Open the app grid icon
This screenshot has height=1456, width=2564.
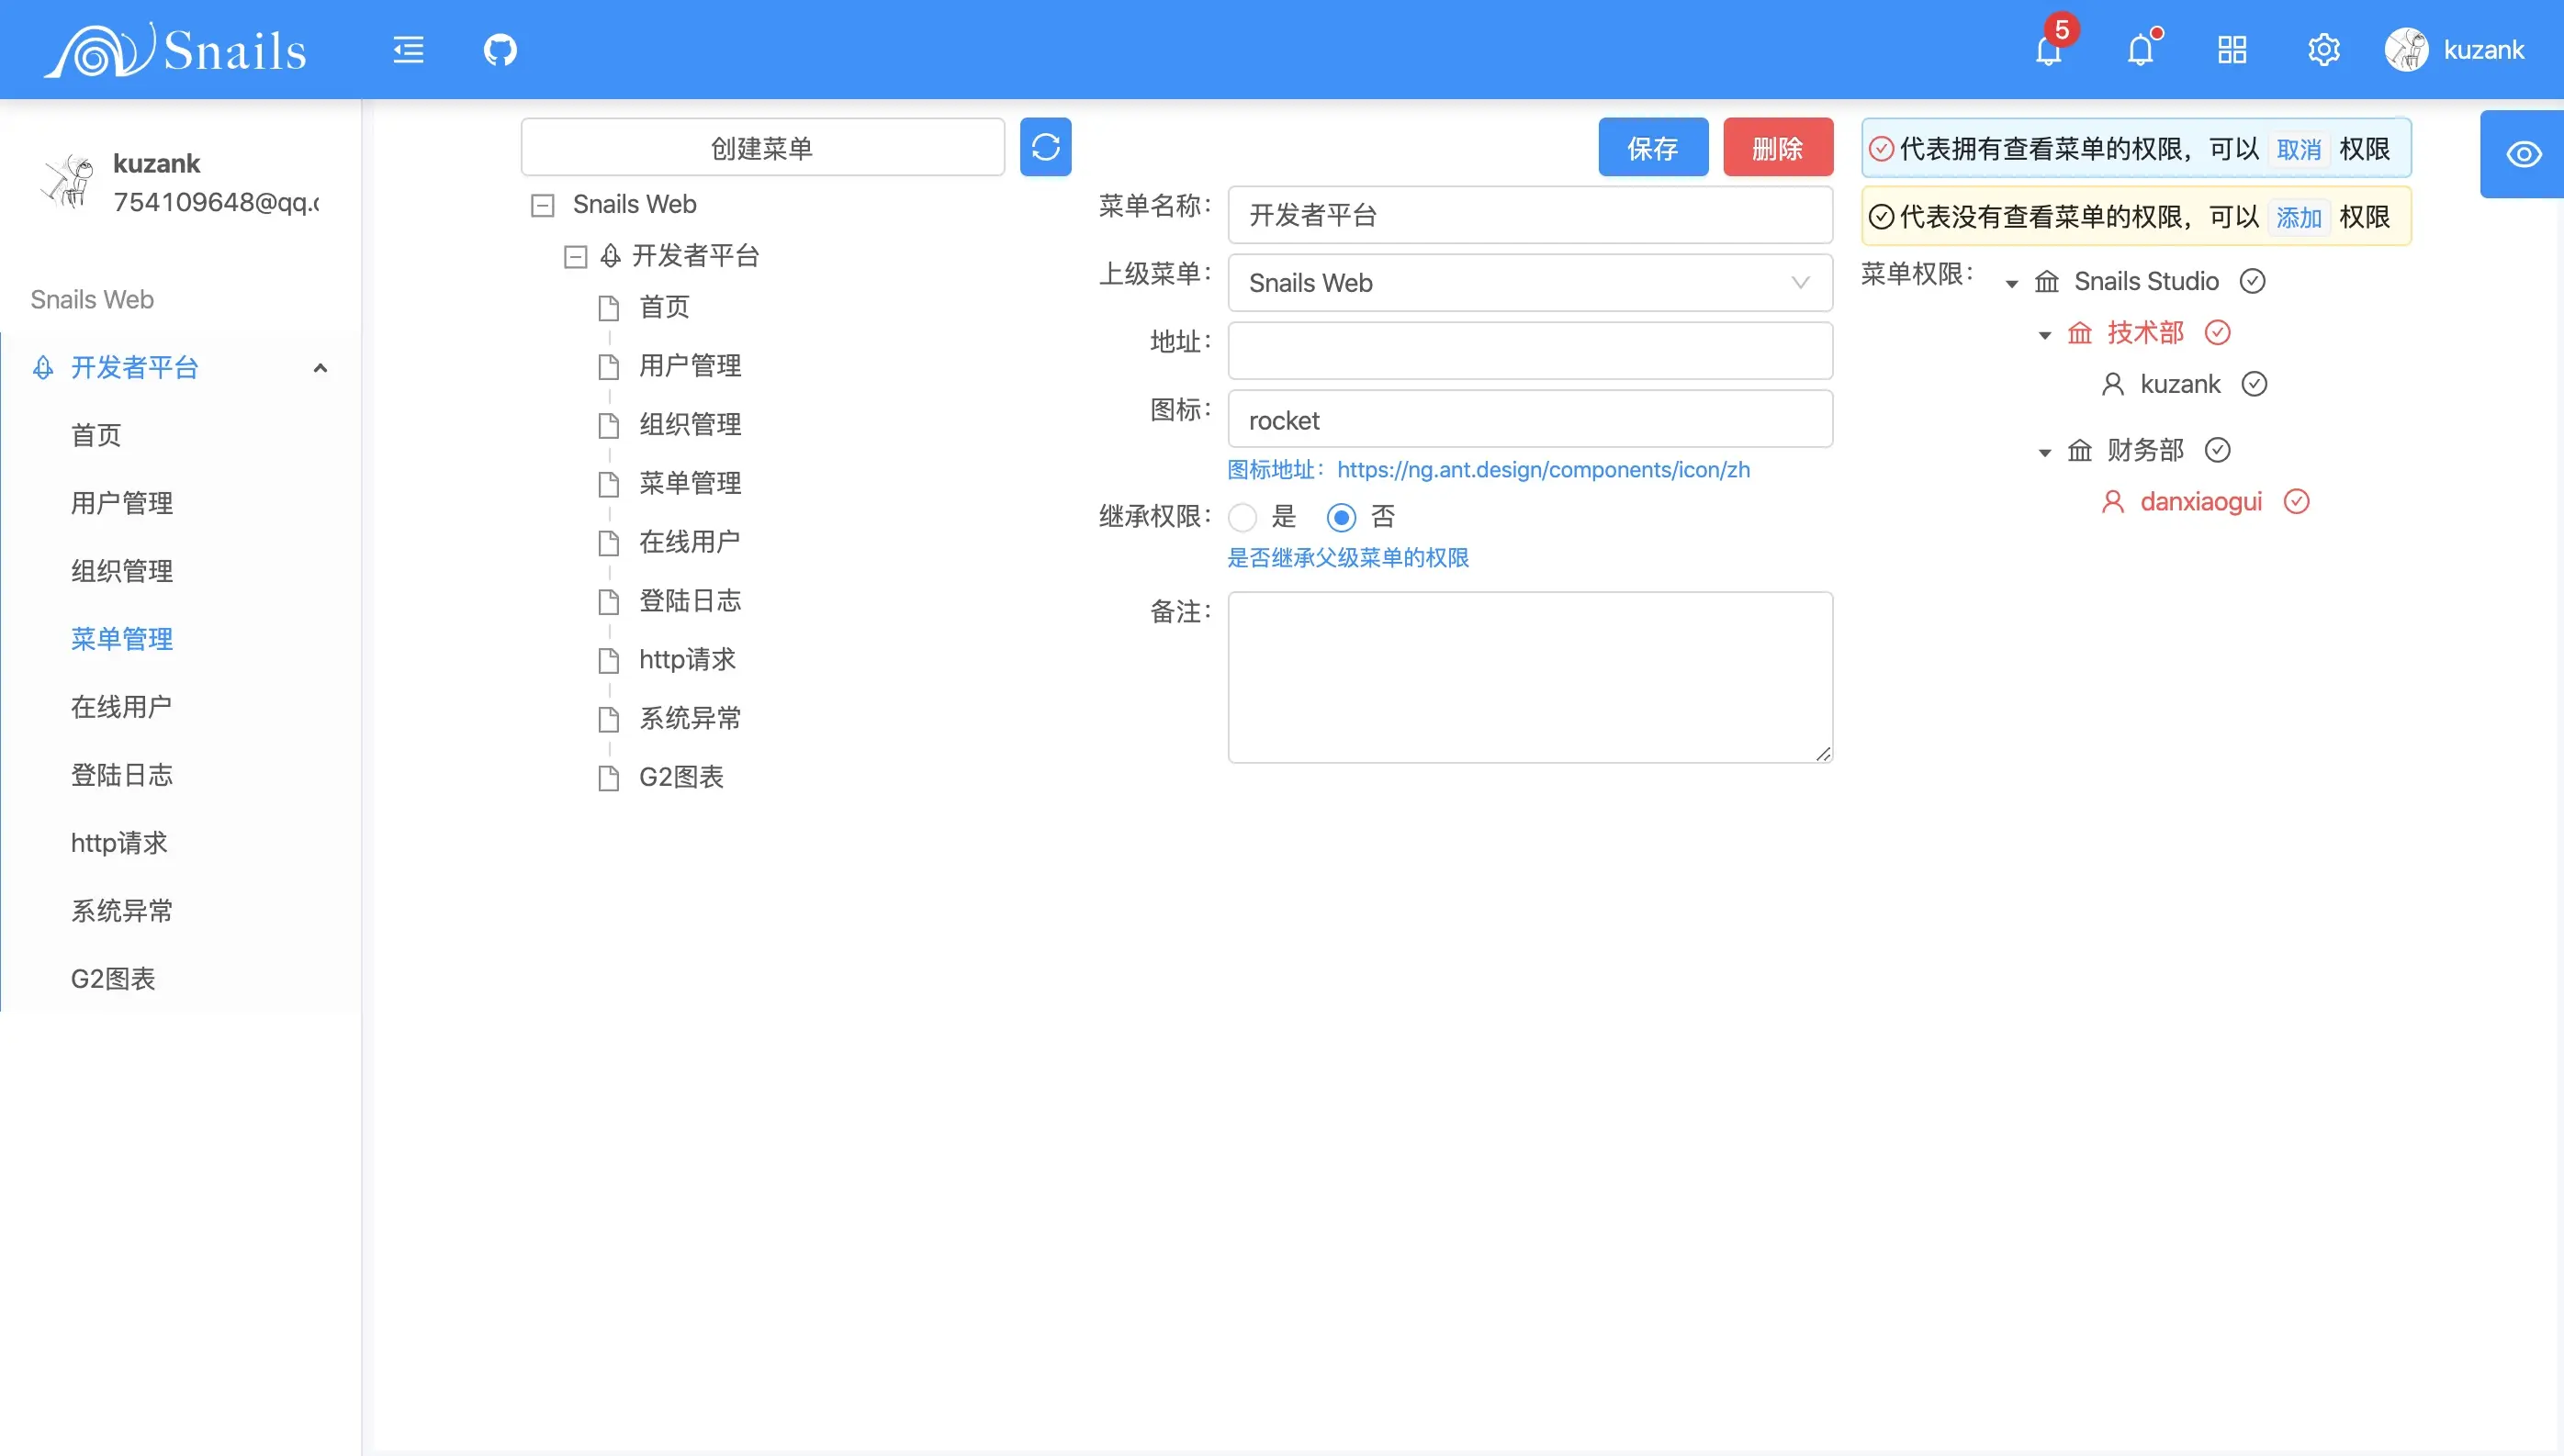pos(2232,49)
